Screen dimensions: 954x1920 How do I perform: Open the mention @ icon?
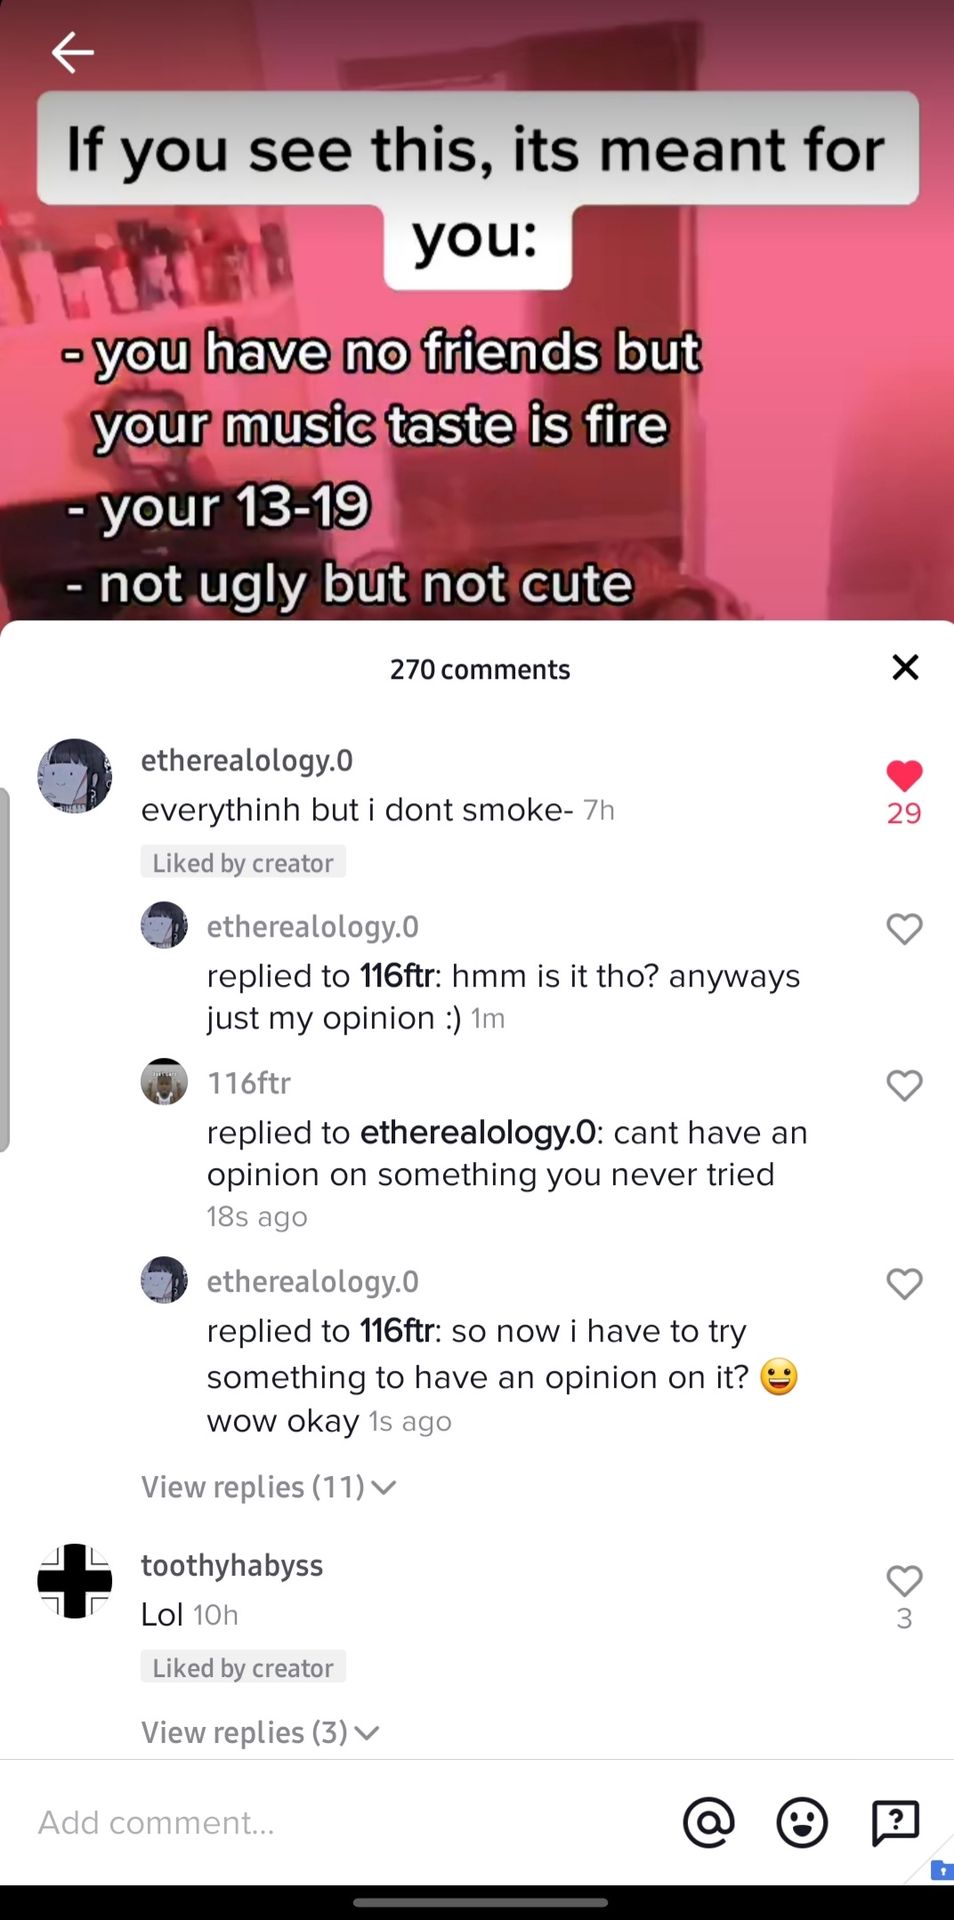pyautogui.click(x=709, y=1822)
